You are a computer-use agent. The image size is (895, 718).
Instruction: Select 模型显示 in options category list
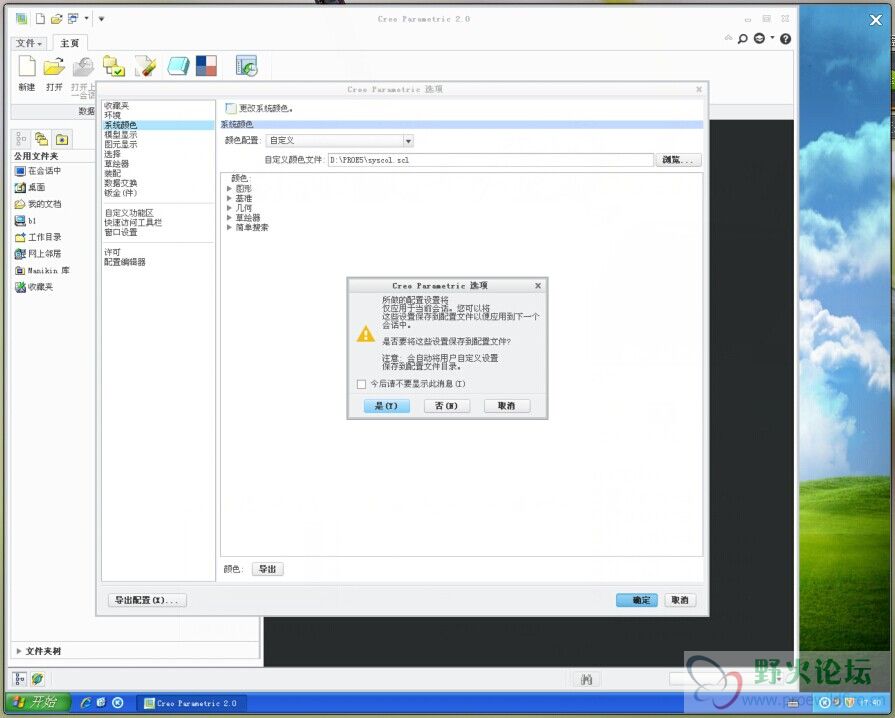coord(120,135)
